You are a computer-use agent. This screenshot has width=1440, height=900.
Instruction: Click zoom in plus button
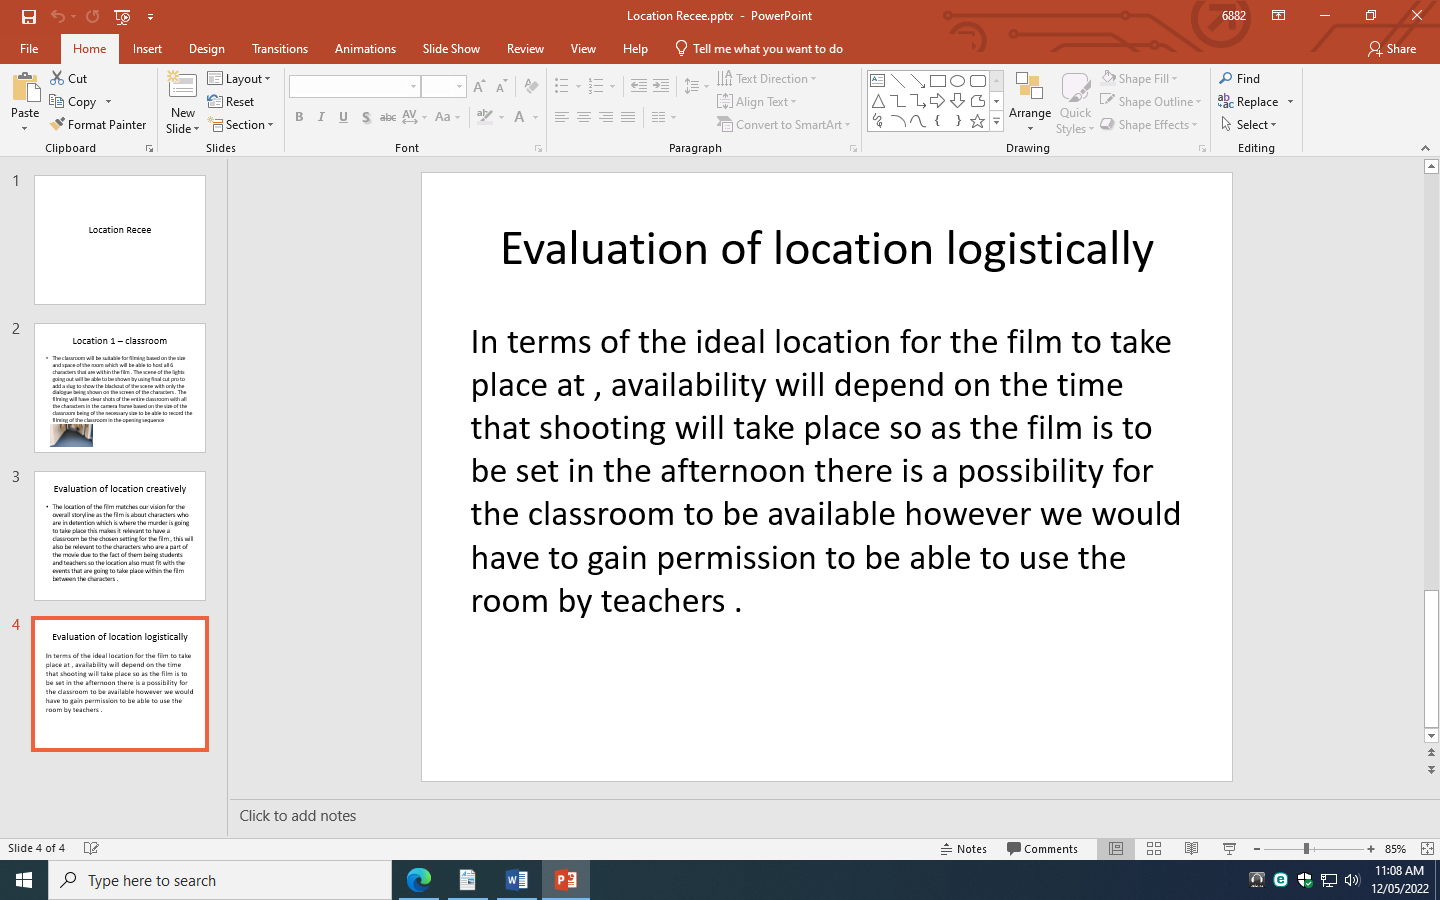[x=1371, y=849]
